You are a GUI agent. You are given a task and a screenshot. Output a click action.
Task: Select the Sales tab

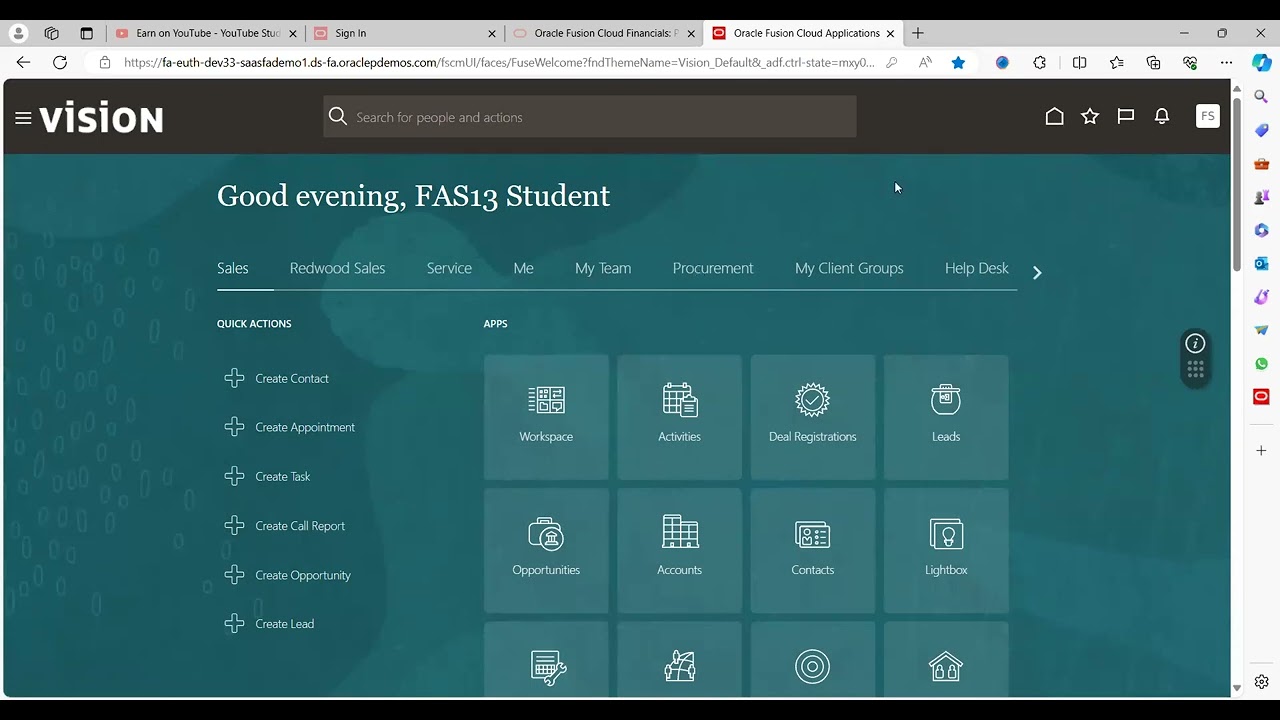(x=233, y=268)
